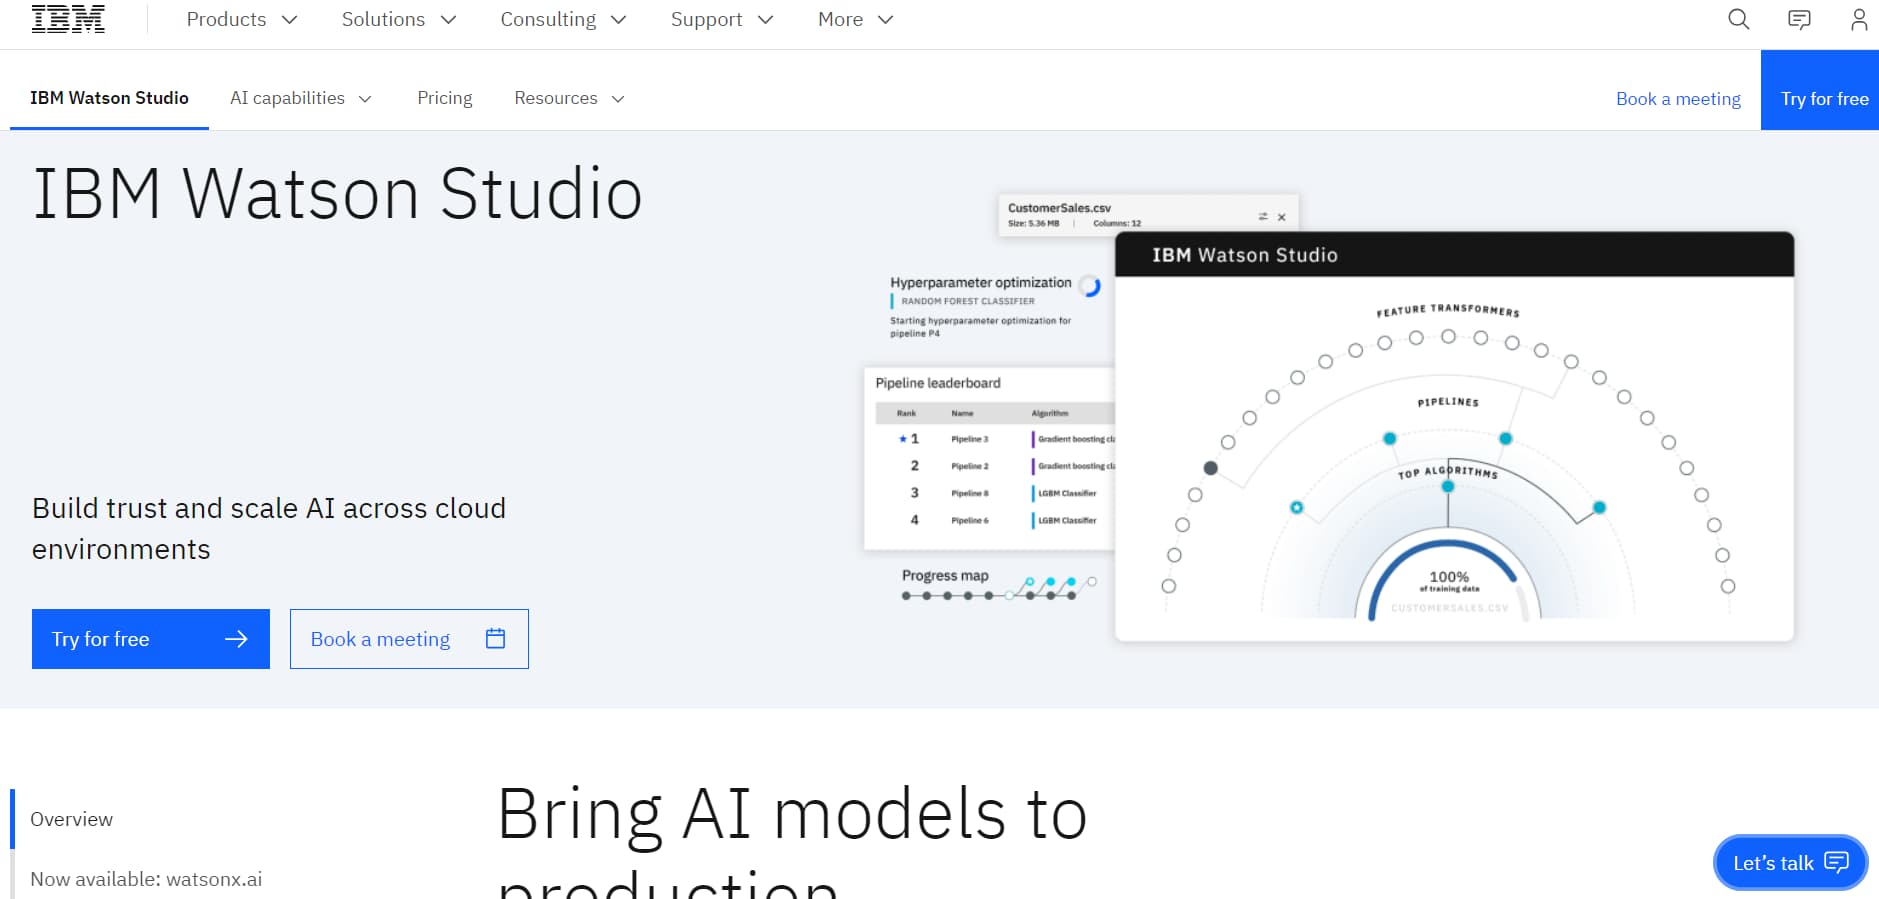Click the CustomerSales.csv card in illustration
1879x899 pixels.
point(1148,215)
